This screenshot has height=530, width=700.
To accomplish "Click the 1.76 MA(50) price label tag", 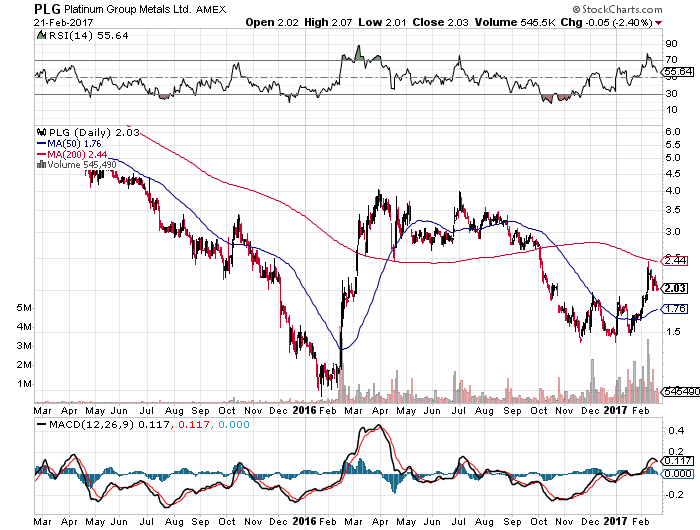I will [x=674, y=309].
